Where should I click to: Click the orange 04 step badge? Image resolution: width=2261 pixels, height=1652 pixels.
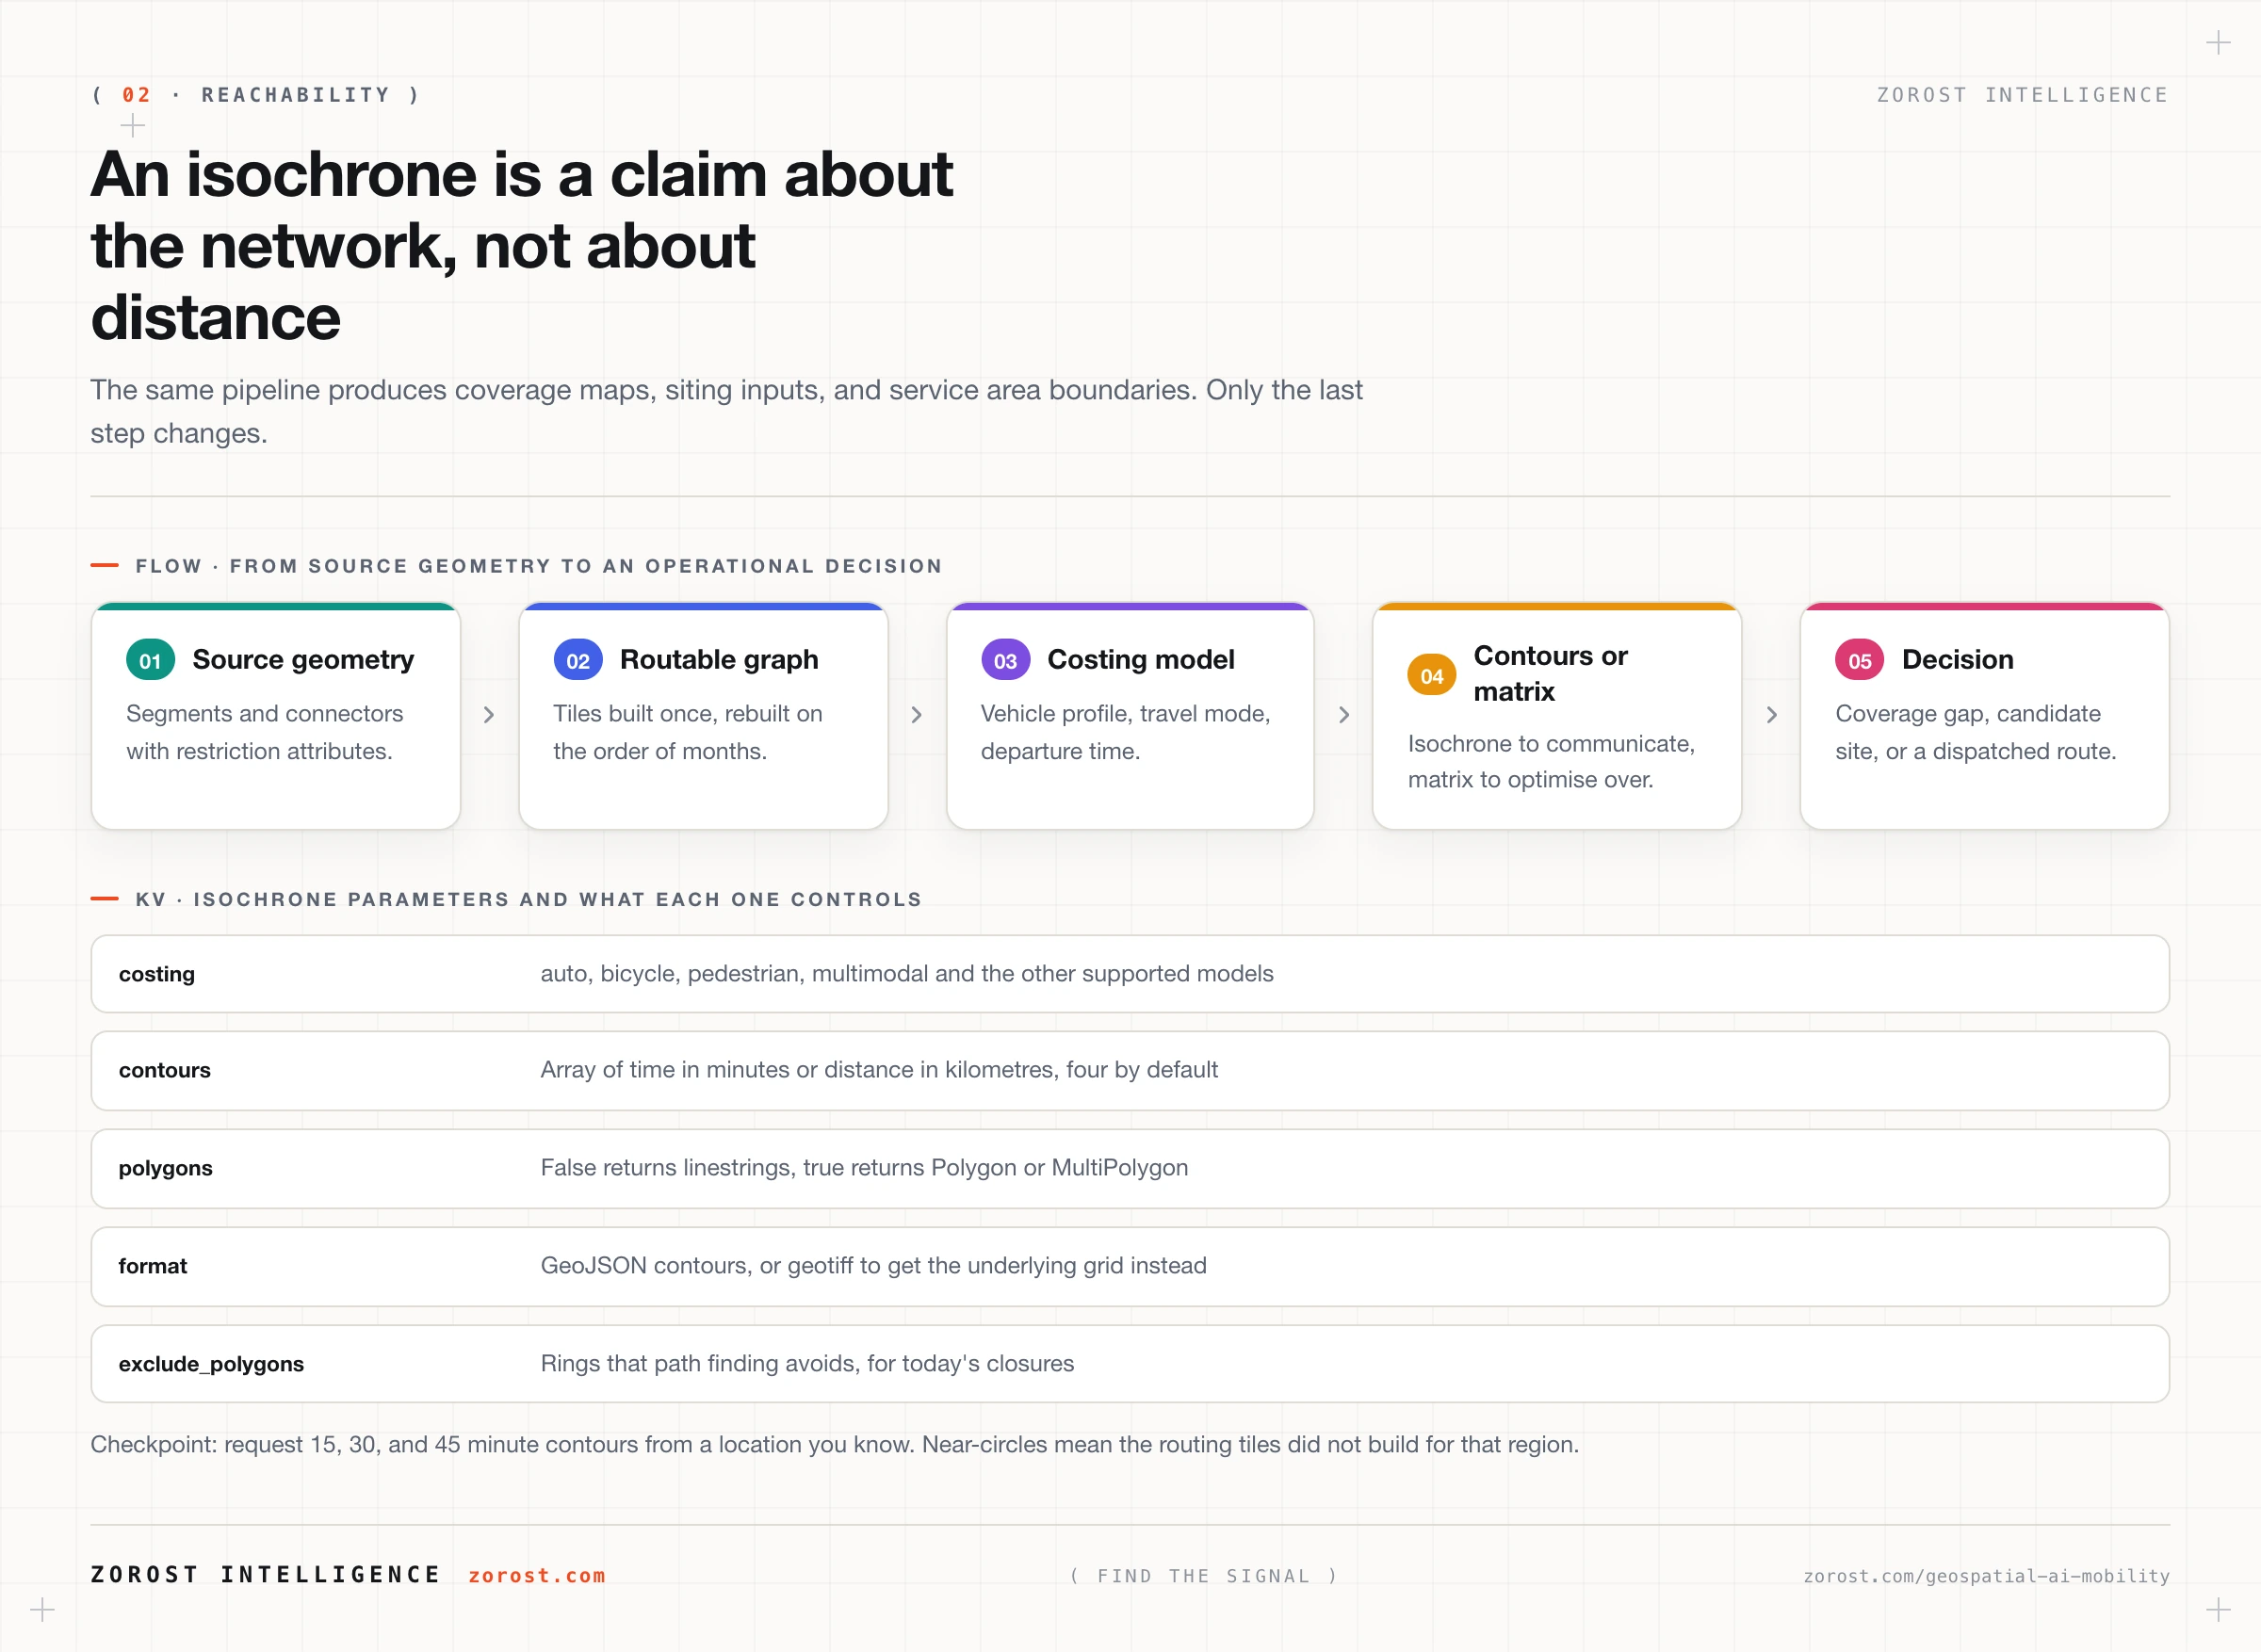tap(1432, 675)
